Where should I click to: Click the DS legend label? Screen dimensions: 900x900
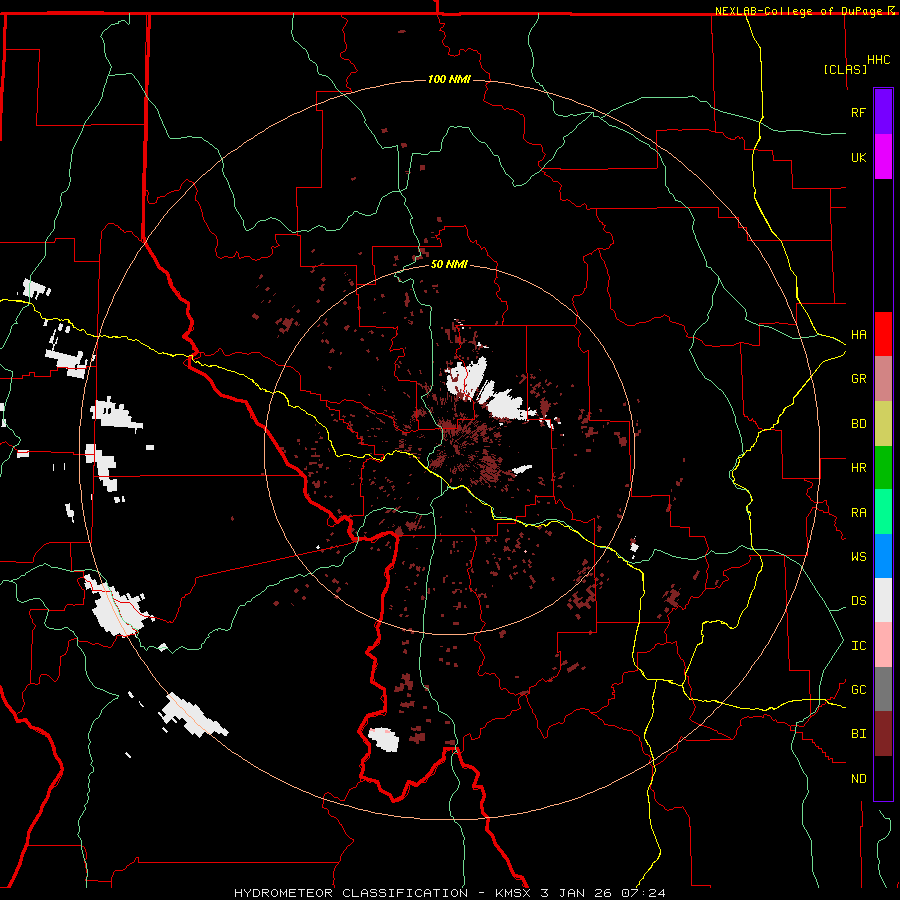coord(858,601)
